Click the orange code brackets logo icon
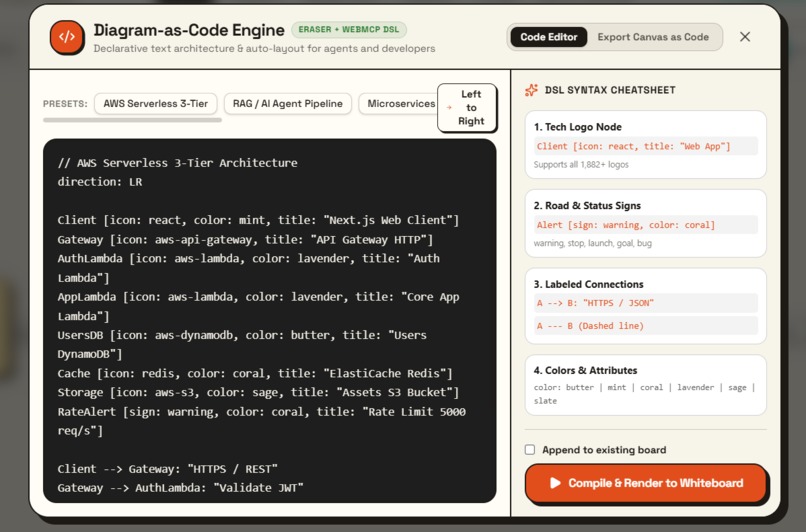 (67, 37)
